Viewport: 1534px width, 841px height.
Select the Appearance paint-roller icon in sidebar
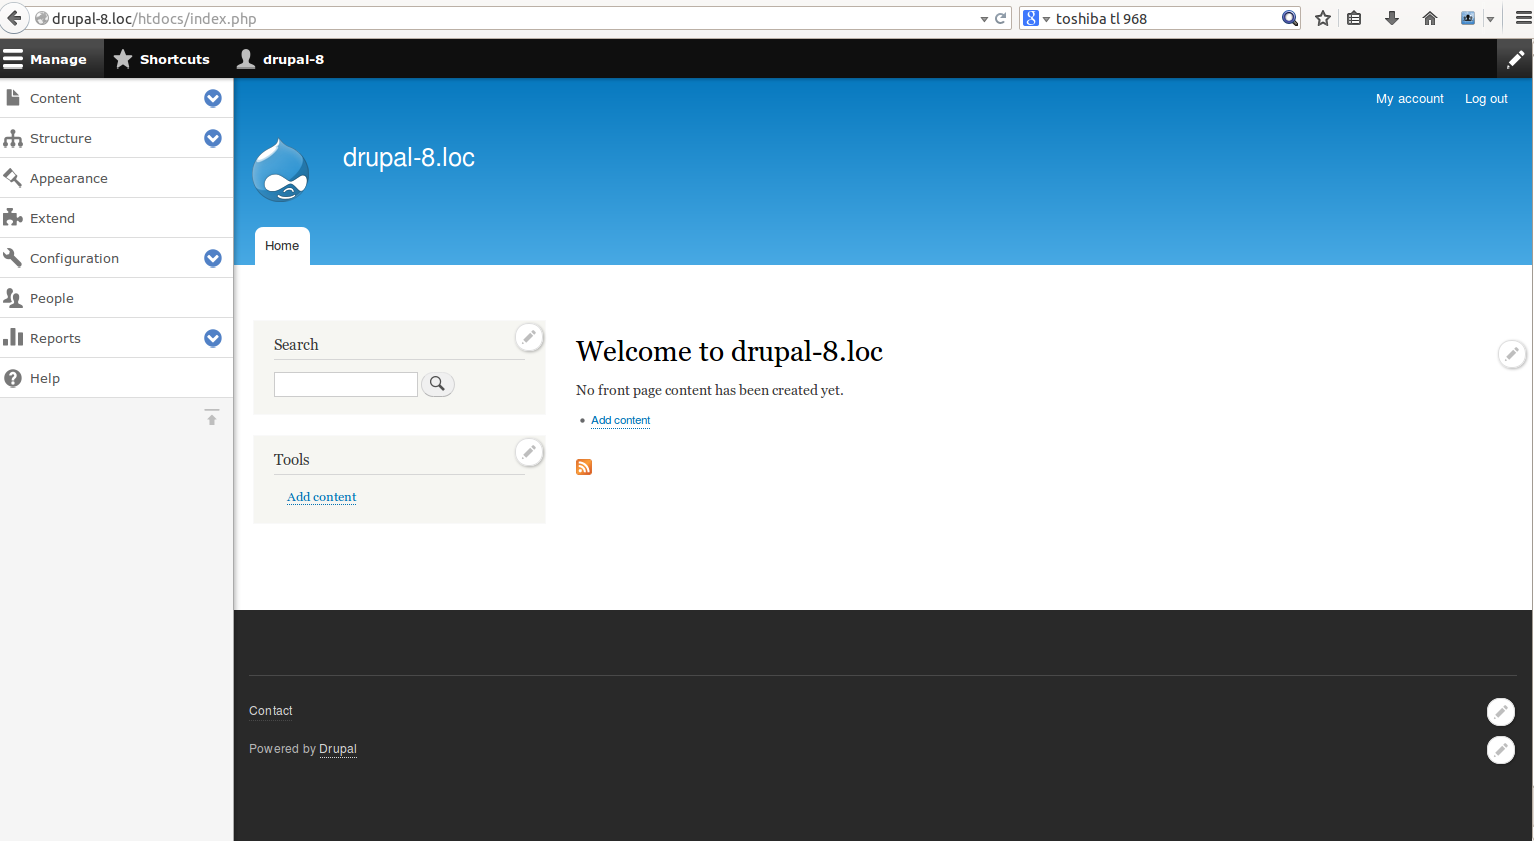point(14,177)
